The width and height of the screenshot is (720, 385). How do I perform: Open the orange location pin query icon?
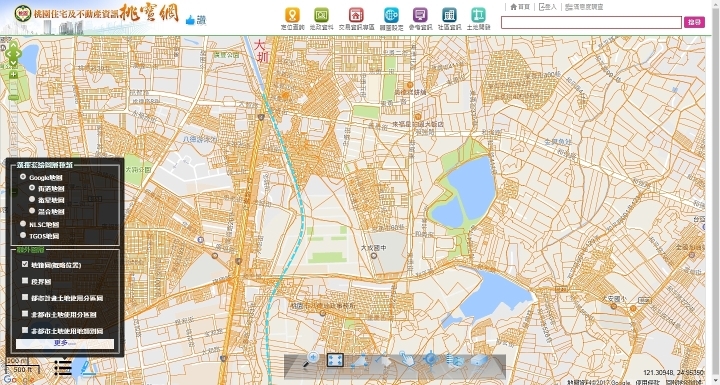click(x=292, y=15)
